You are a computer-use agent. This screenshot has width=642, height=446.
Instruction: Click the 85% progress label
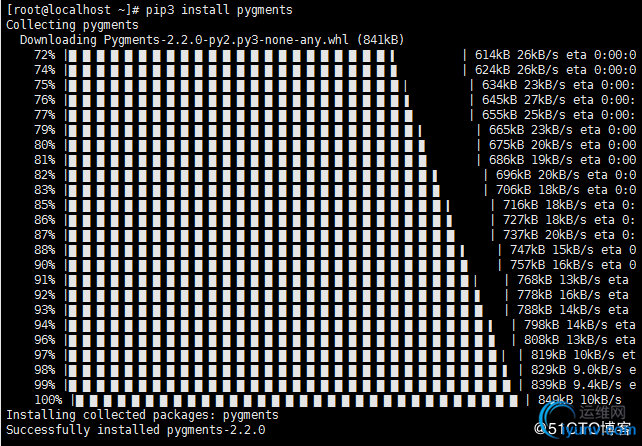[45, 205]
